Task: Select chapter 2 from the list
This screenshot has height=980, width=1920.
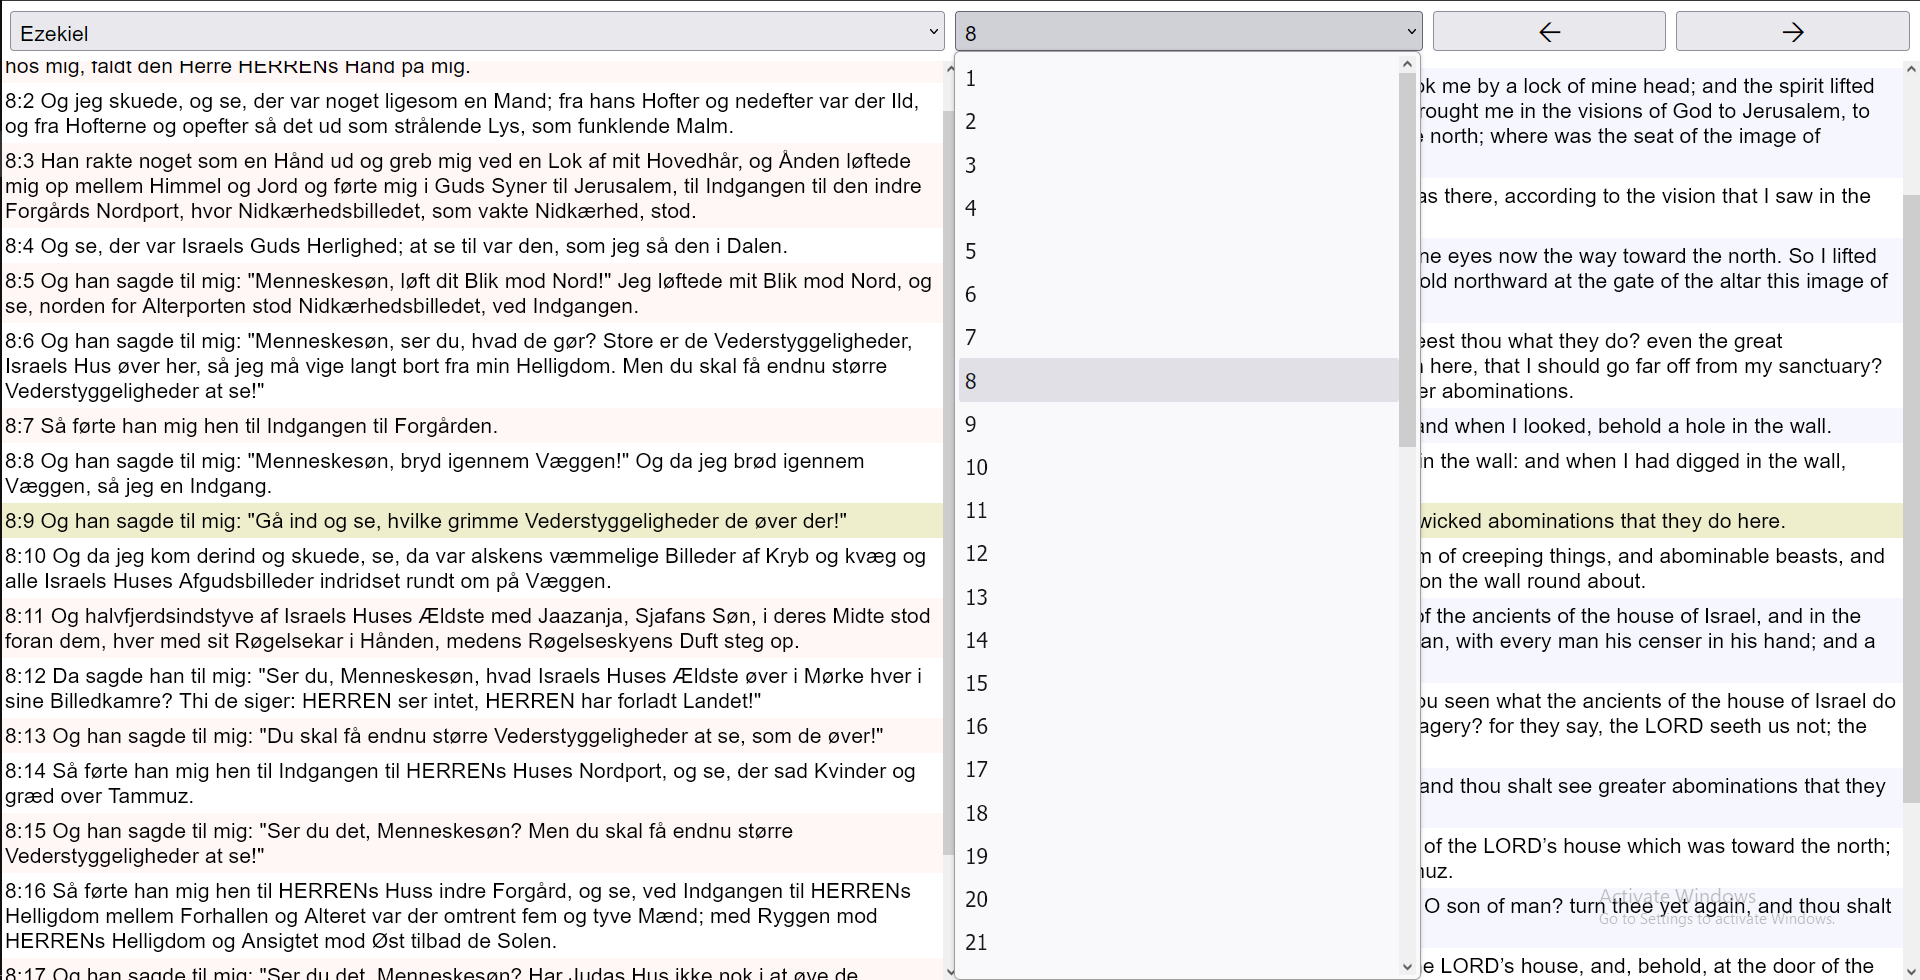Action: 1178,121
